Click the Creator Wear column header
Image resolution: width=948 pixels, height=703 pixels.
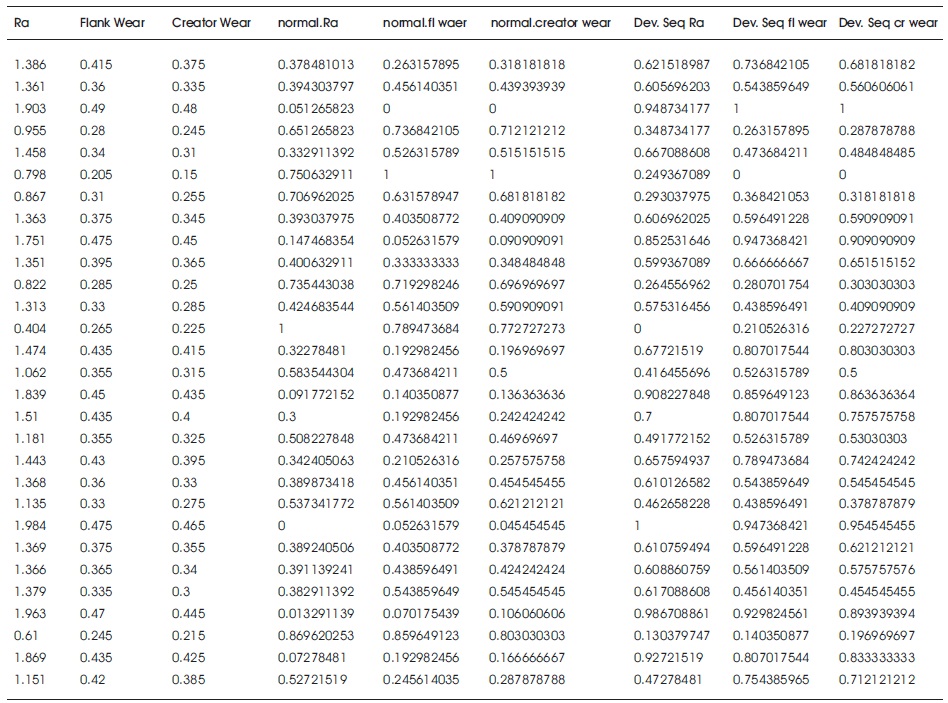(211, 23)
